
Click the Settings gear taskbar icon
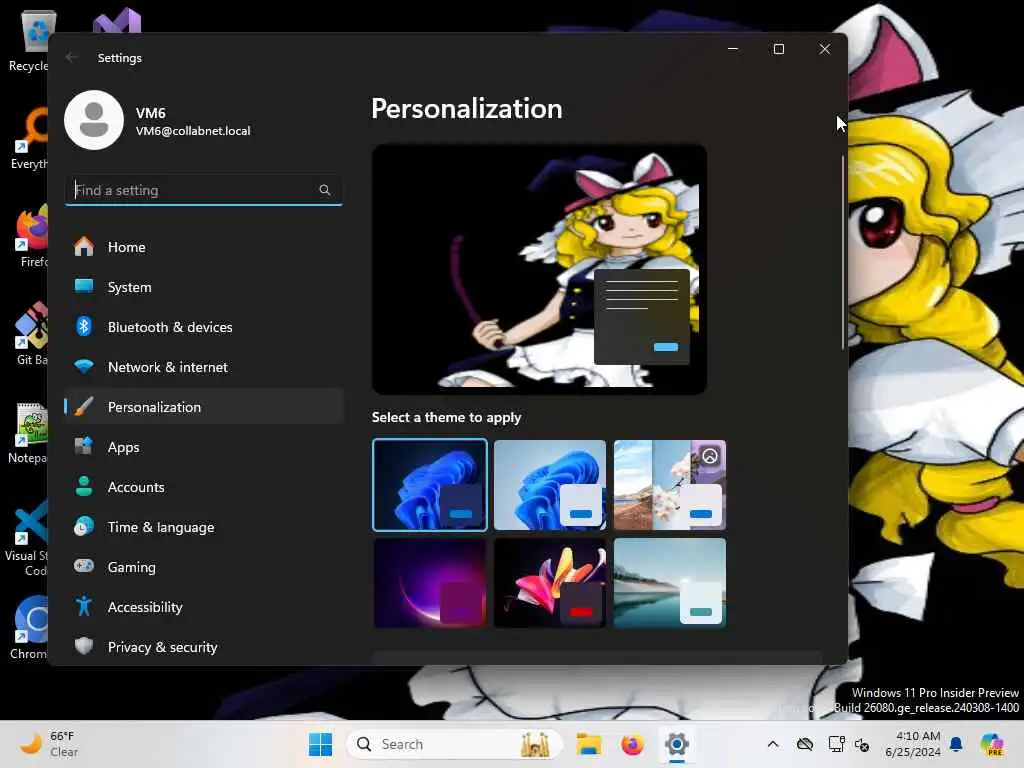pos(677,744)
